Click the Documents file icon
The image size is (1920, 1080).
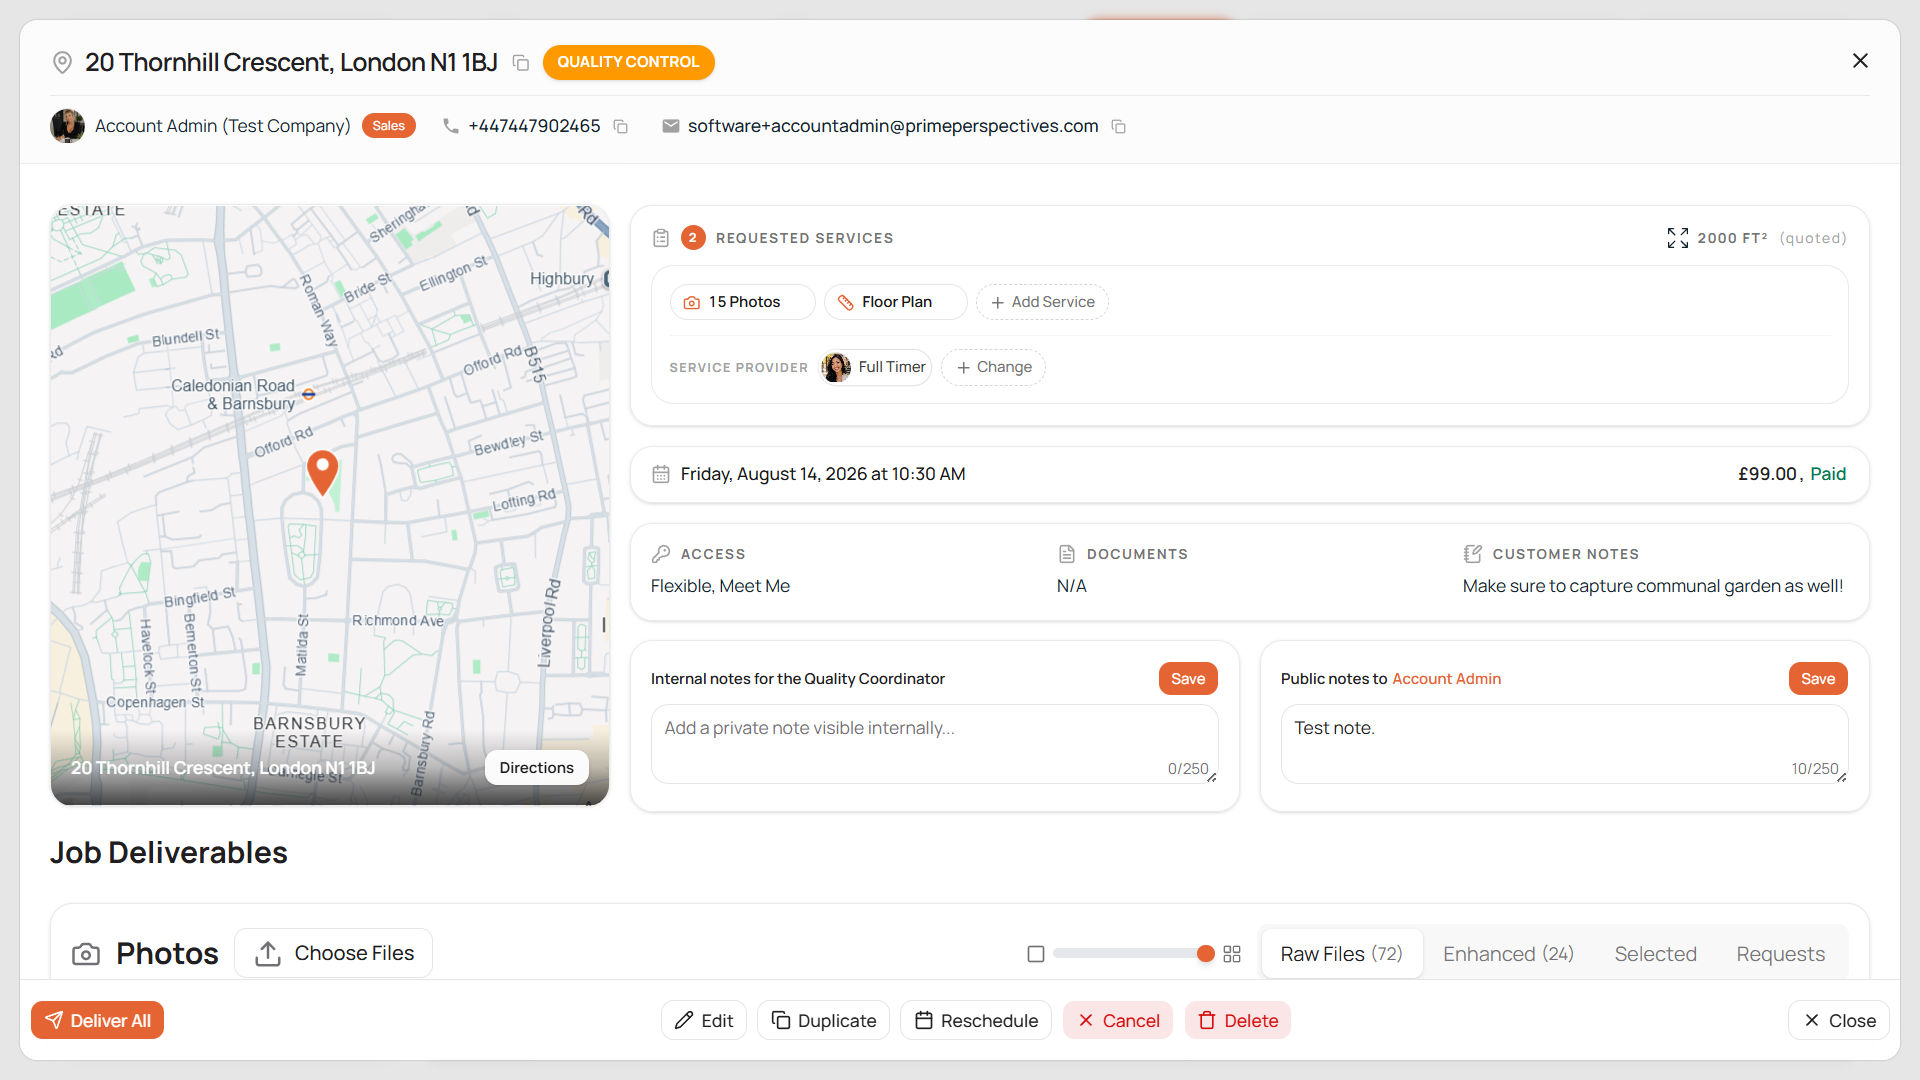coord(1067,554)
